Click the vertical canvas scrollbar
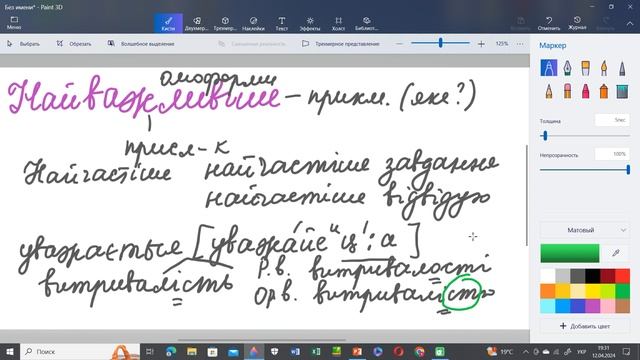The width and height of the screenshot is (640, 360). [527, 195]
